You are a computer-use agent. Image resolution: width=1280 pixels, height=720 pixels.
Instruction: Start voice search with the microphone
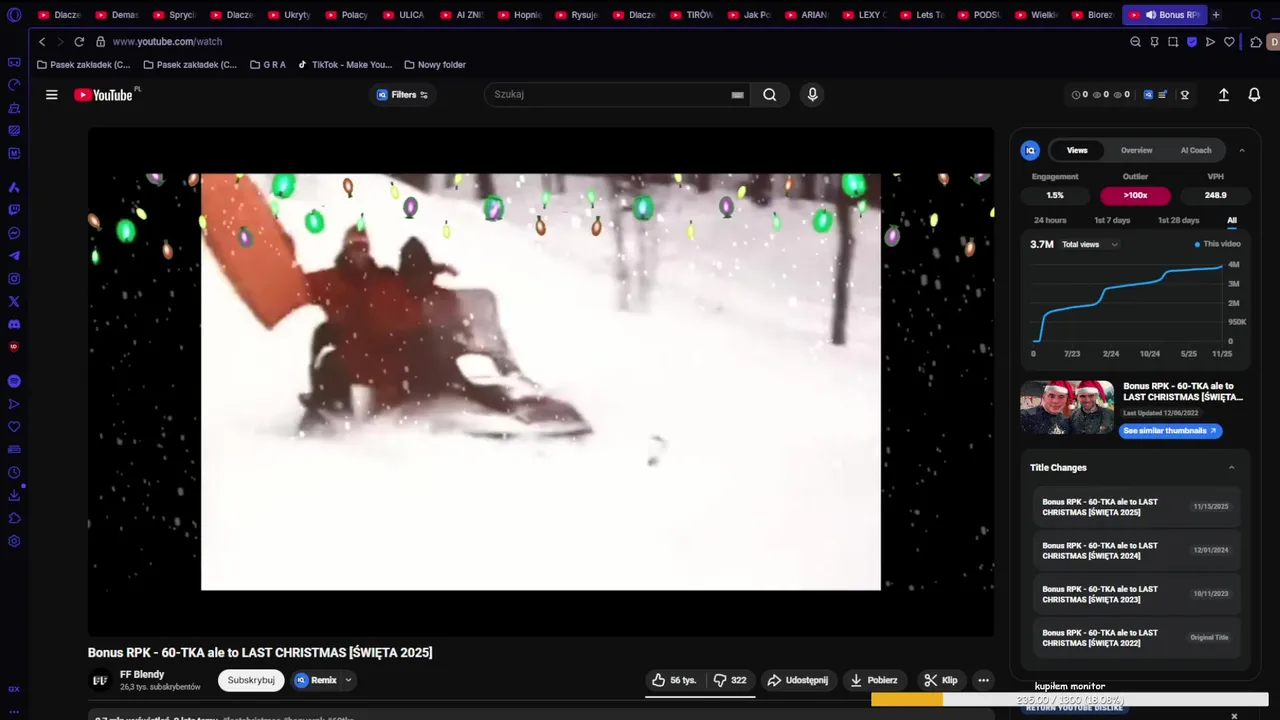pos(812,95)
